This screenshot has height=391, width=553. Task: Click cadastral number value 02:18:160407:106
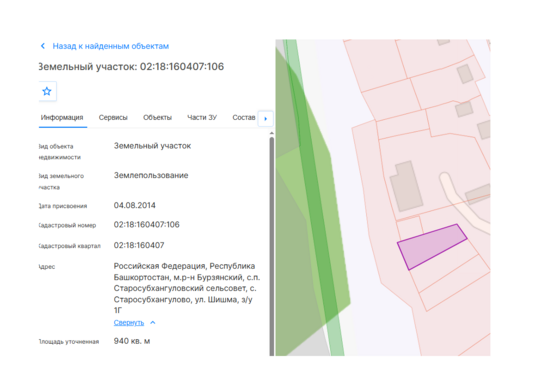coord(146,225)
